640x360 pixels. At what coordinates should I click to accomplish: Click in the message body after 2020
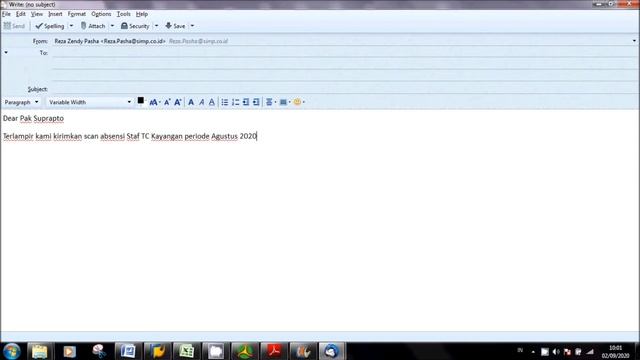click(x=258, y=136)
